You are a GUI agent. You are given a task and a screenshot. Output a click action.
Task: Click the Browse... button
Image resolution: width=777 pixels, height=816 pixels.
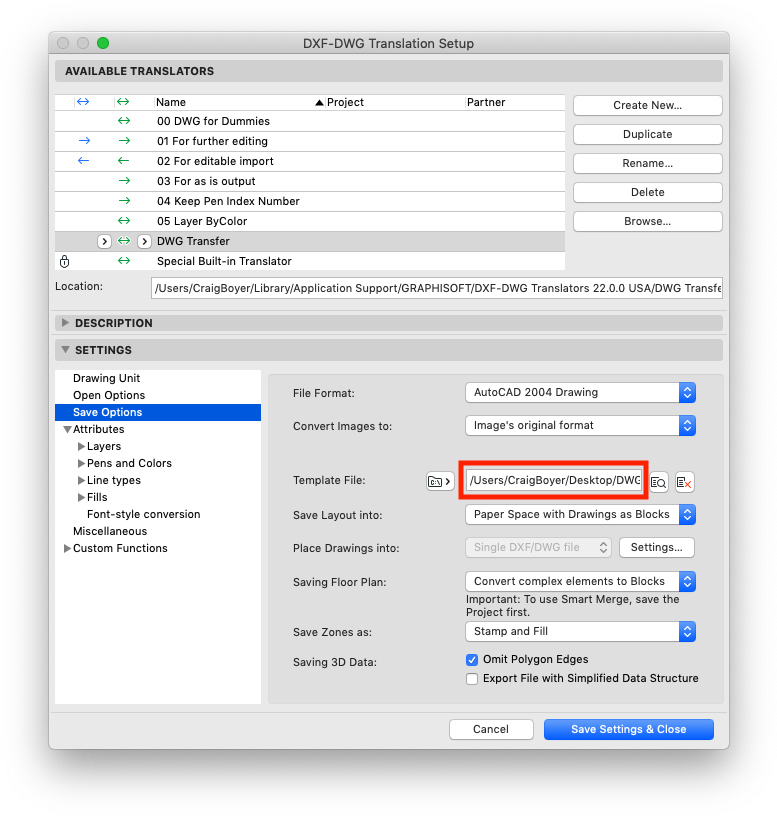pyautogui.click(x=647, y=221)
